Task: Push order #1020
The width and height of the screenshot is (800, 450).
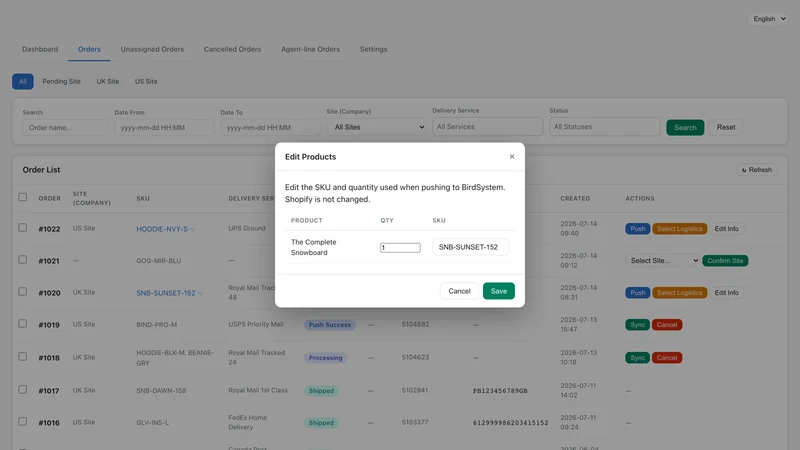Action: tap(637, 292)
